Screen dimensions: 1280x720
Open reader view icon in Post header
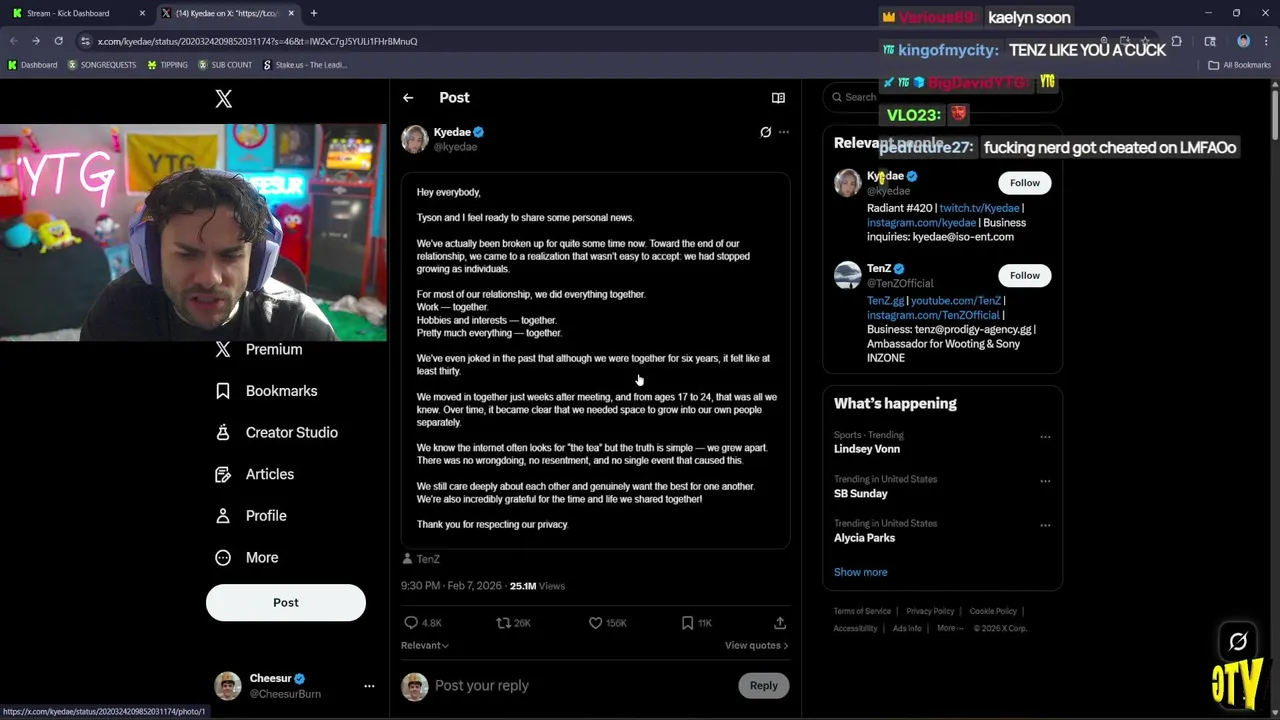point(778,98)
